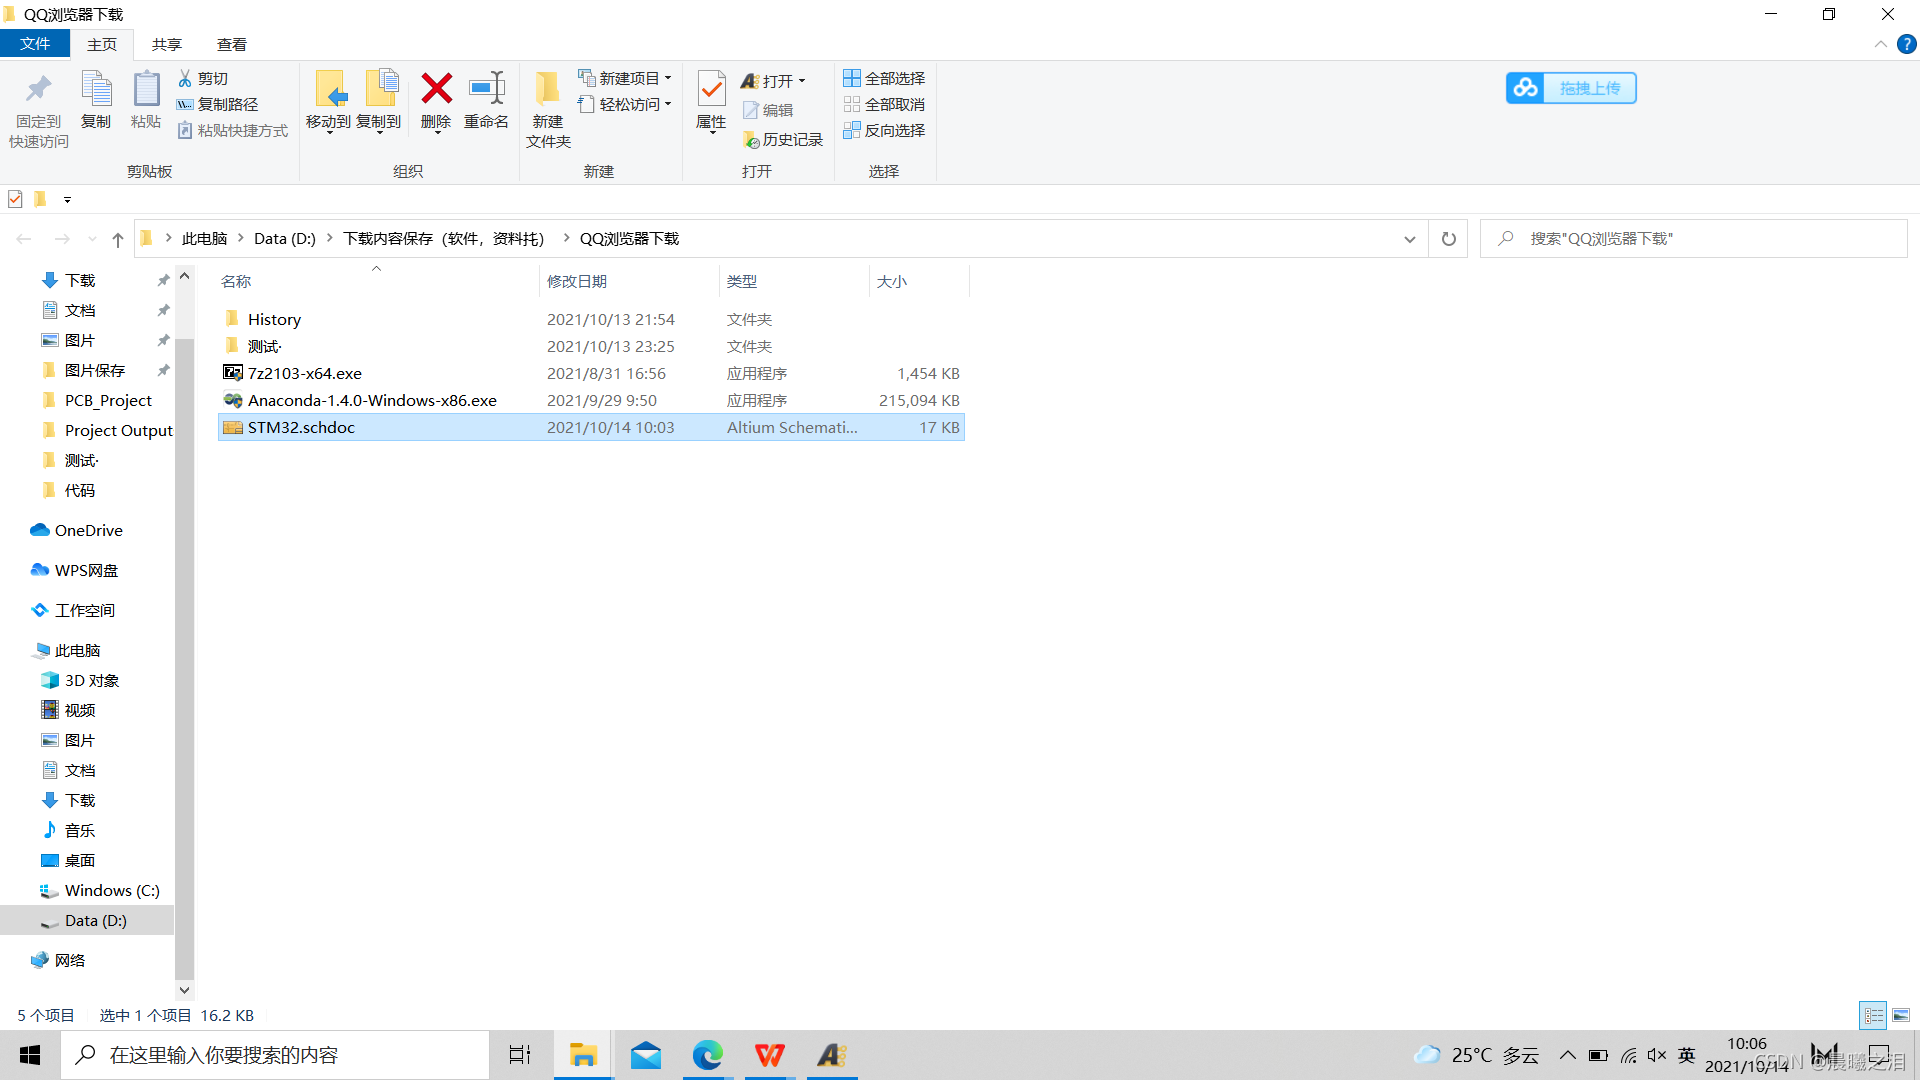Open the Share ribbon tab
The height and width of the screenshot is (1080, 1920).
click(x=166, y=44)
